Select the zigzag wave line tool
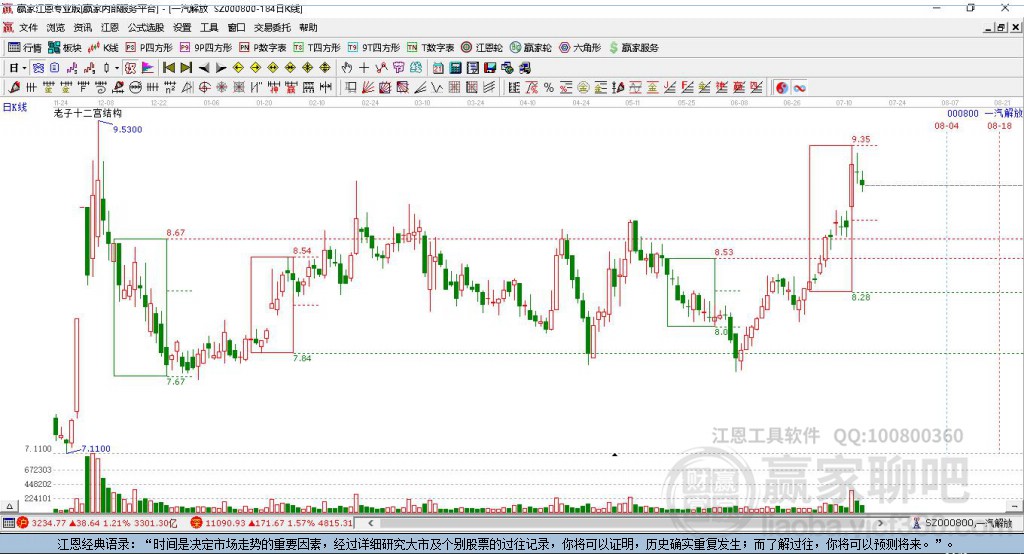The image size is (1024, 554). (437, 87)
